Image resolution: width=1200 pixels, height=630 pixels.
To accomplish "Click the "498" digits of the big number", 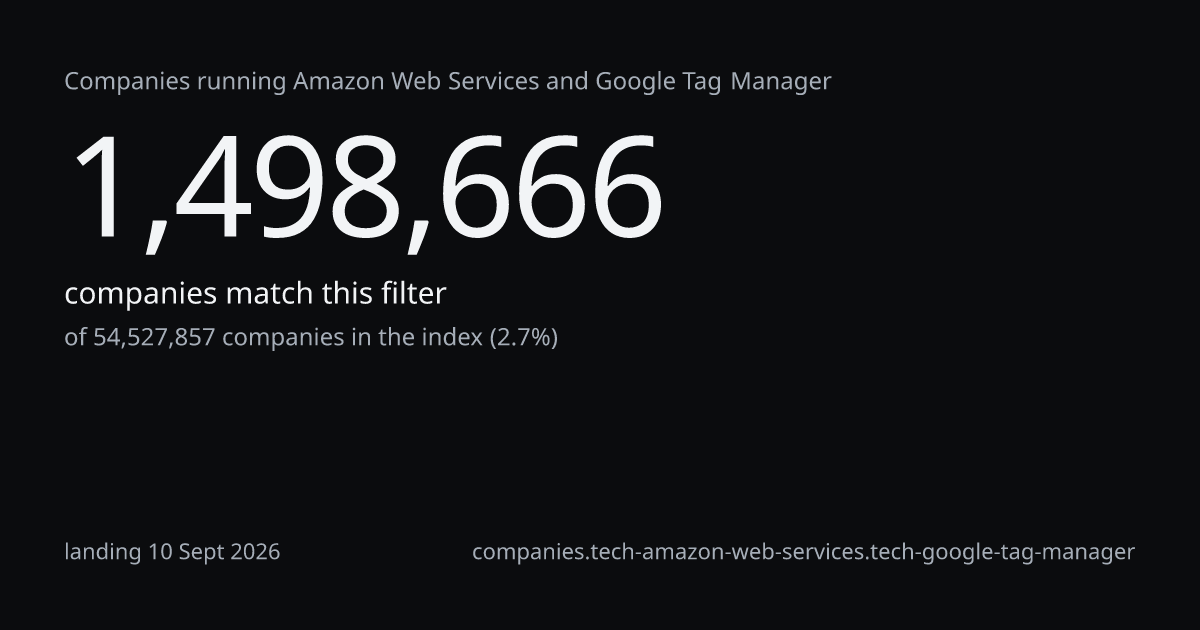I will point(291,188).
